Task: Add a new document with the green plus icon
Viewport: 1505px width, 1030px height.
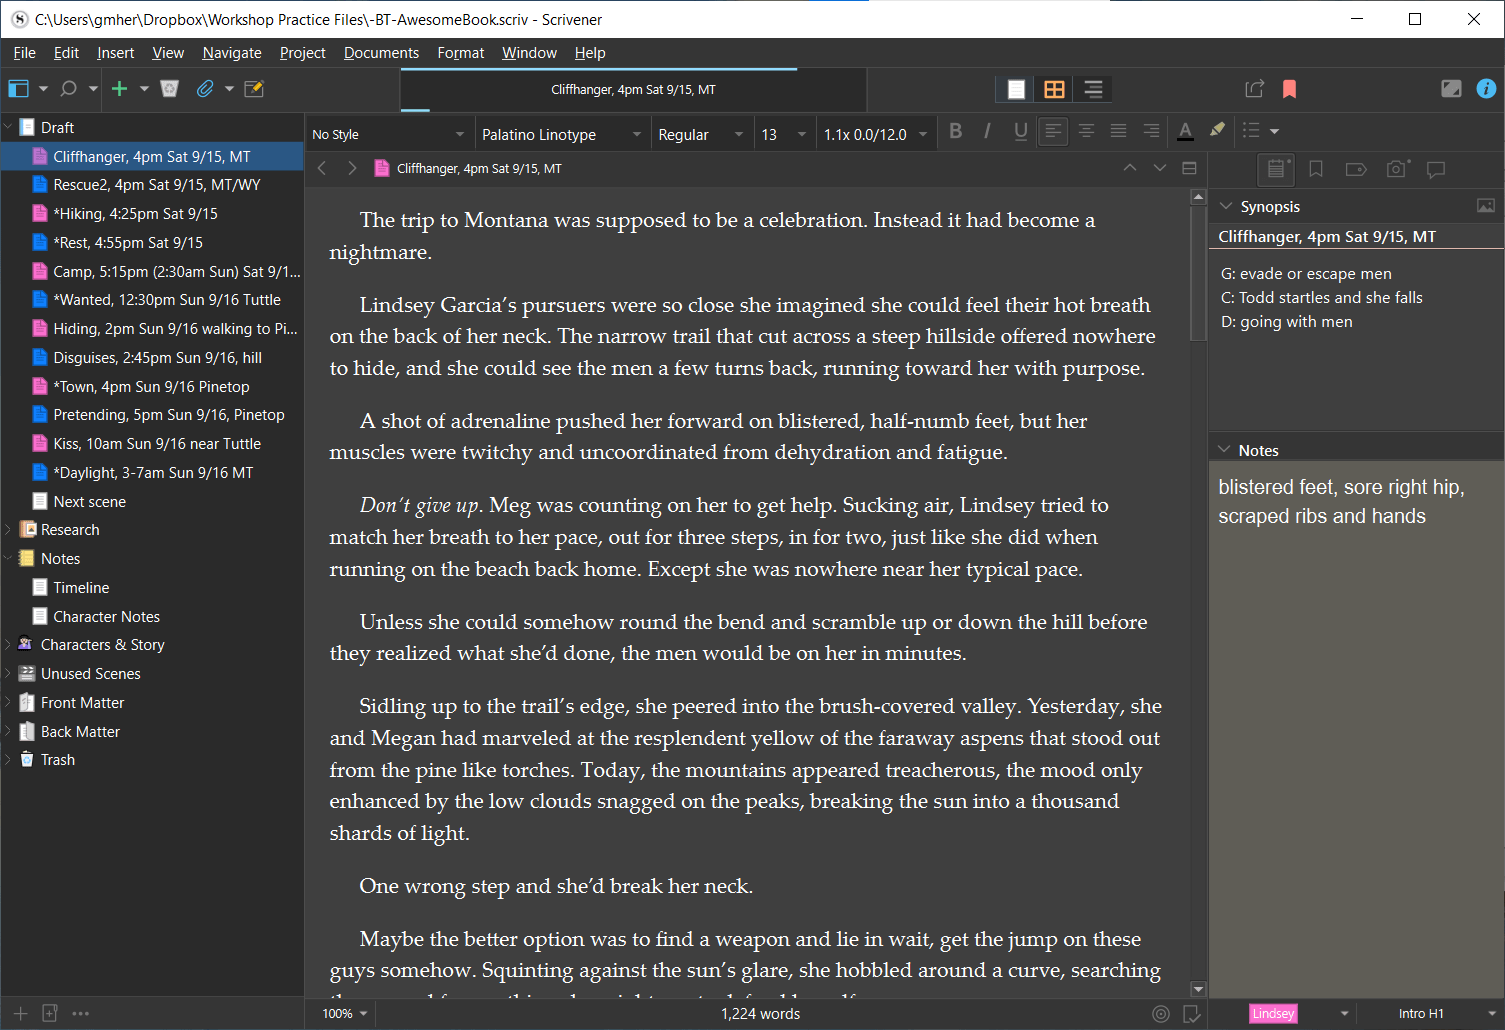Action: [120, 88]
